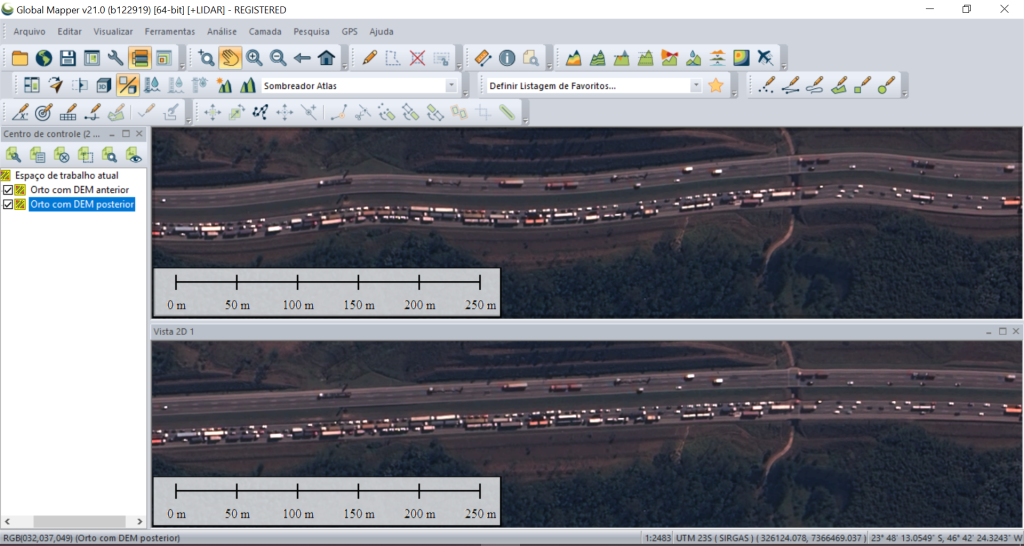Click the Digitizer pencil tool
The width and height of the screenshot is (1024, 546).
(x=370, y=58)
